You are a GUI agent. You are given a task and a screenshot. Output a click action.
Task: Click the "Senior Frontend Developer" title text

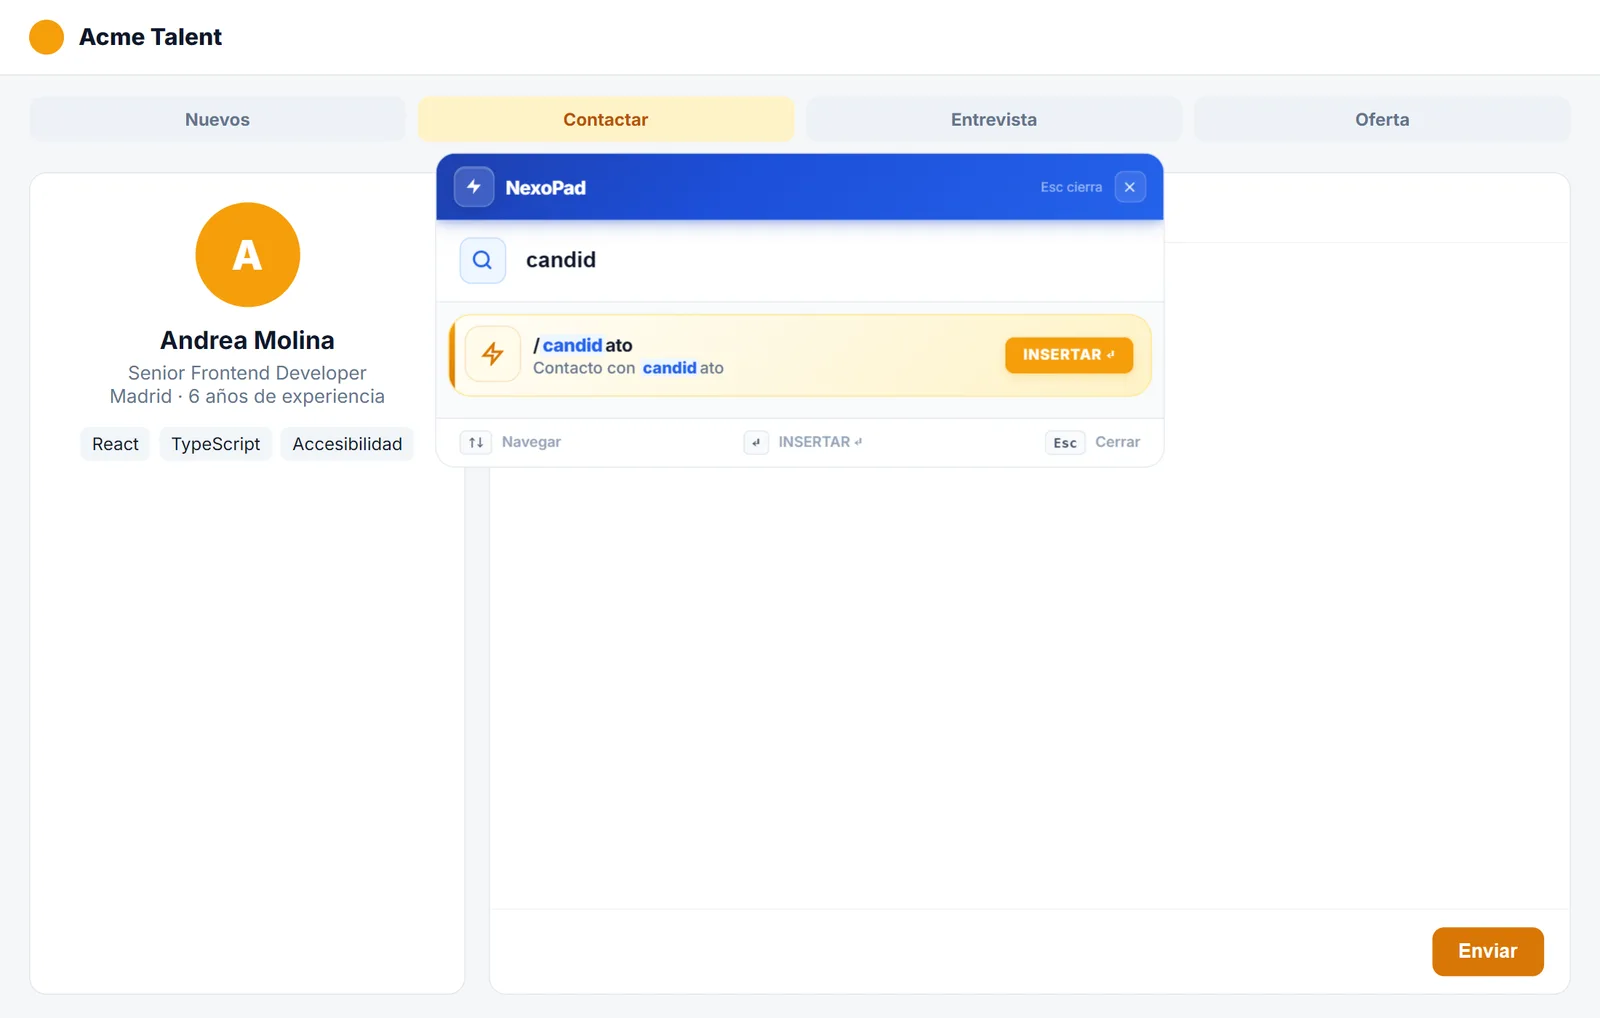247,373
